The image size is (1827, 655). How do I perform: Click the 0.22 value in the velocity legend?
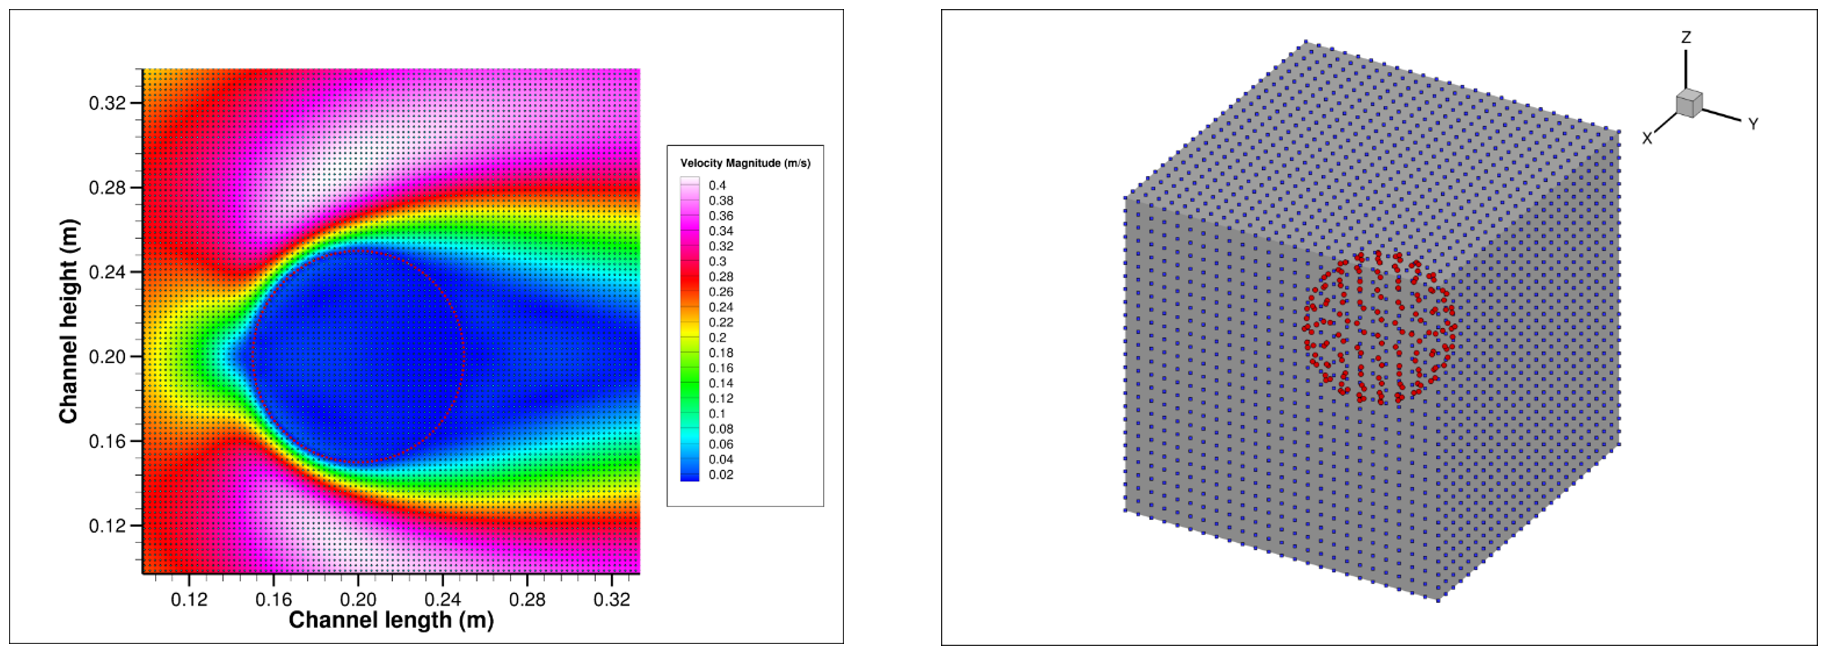click(720, 322)
